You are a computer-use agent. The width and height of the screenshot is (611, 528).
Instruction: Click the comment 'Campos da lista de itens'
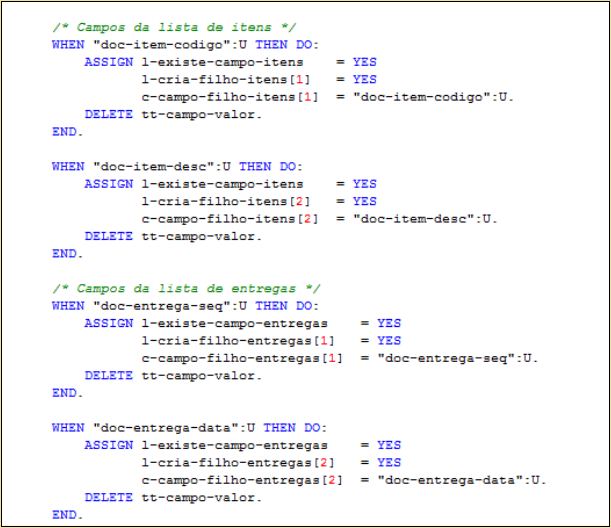click(x=174, y=27)
